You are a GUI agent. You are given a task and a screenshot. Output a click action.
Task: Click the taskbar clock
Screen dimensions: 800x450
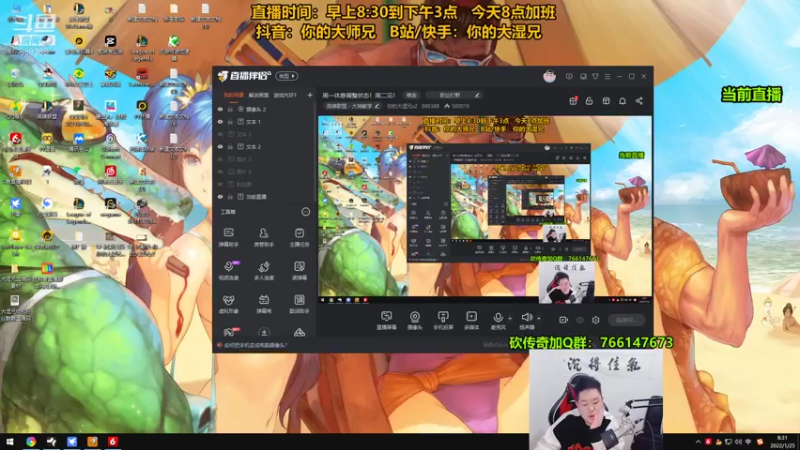[782, 442]
